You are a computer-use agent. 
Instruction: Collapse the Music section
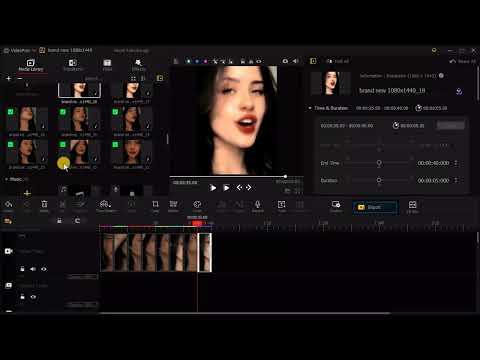pyautogui.click(x=6, y=179)
